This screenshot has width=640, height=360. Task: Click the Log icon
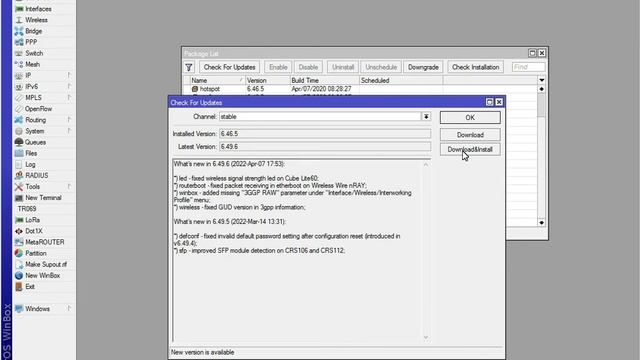pyautogui.click(x=19, y=164)
